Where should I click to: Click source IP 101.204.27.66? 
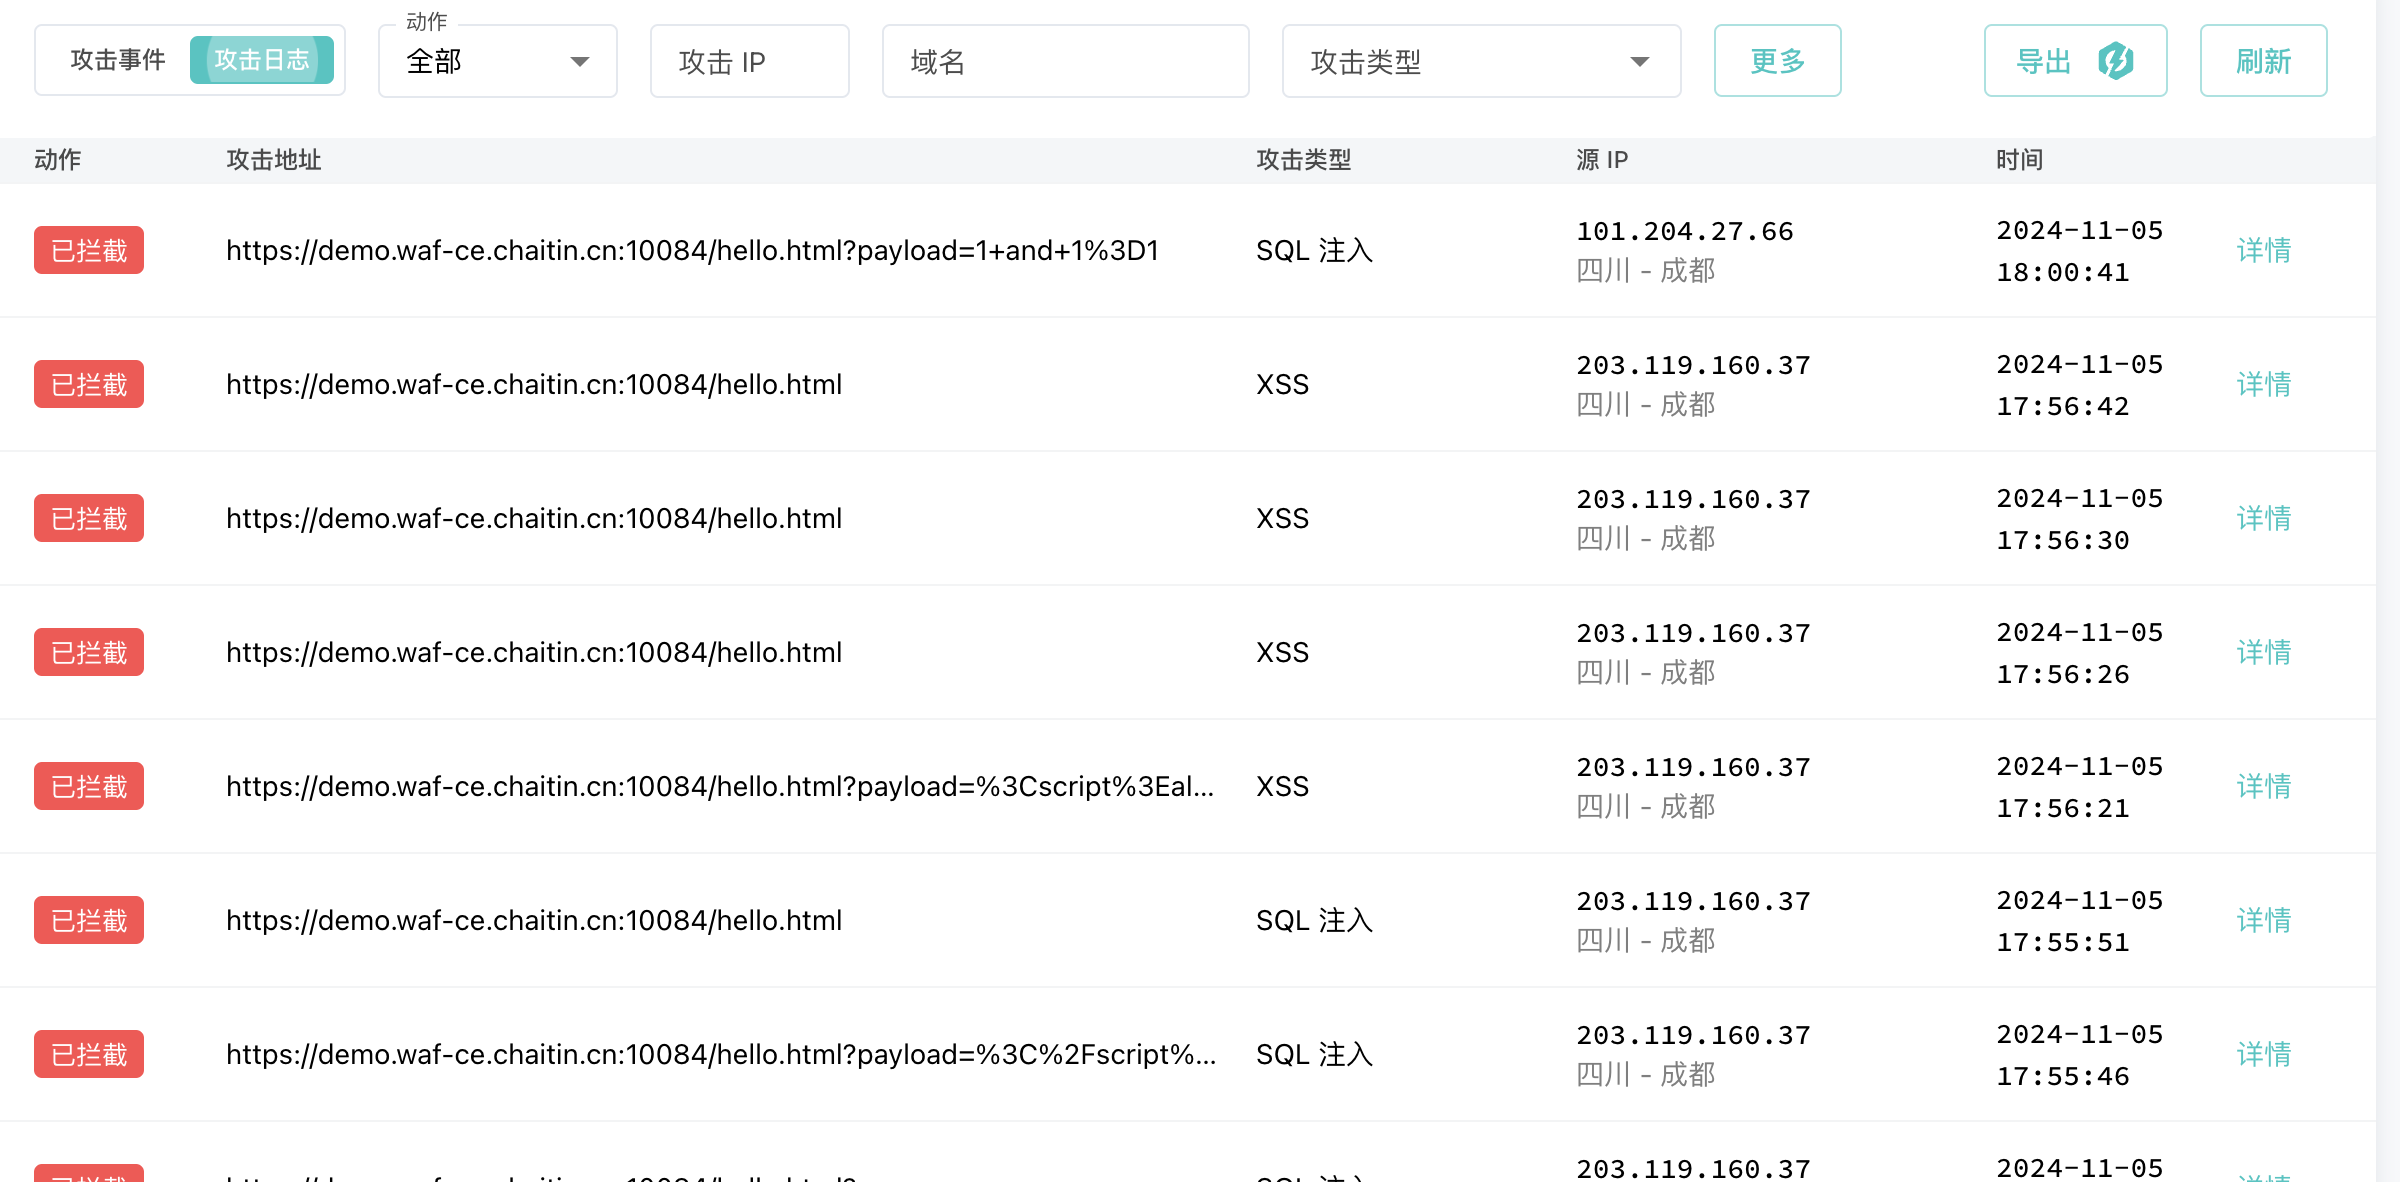pyautogui.click(x=1684, y=232)
